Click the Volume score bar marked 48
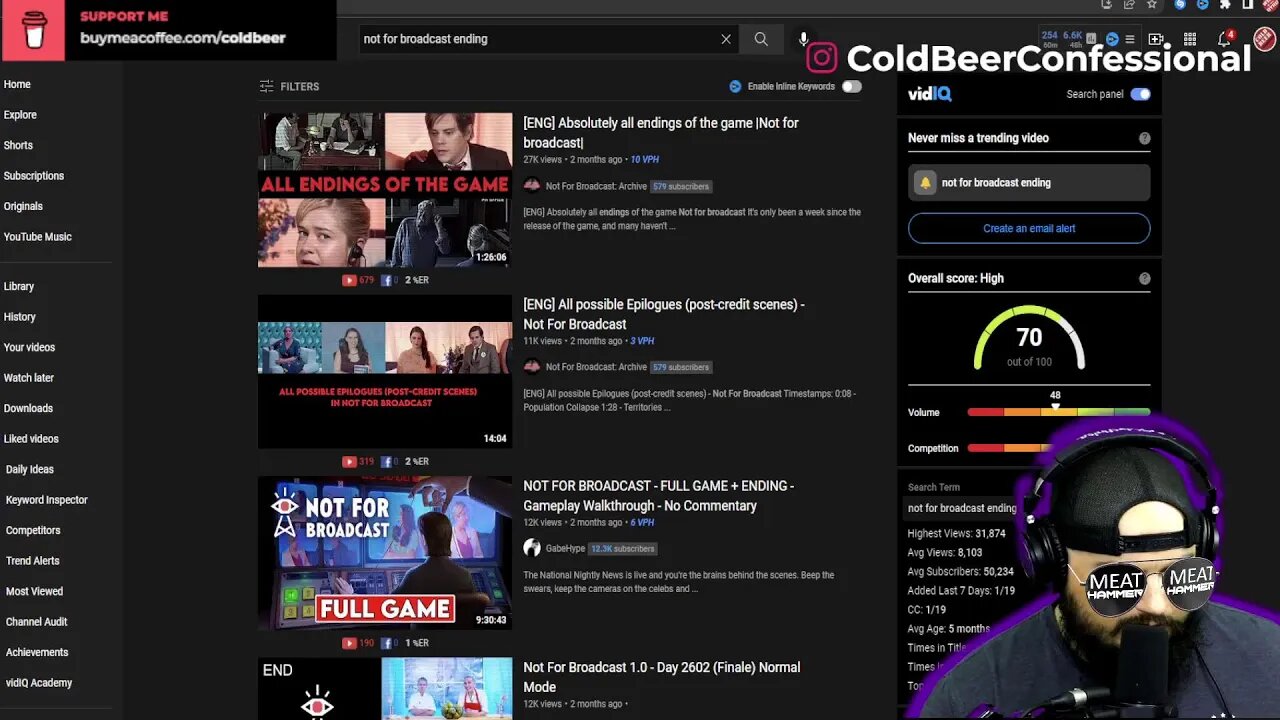1280x720 pixels. pos(1058,412)
